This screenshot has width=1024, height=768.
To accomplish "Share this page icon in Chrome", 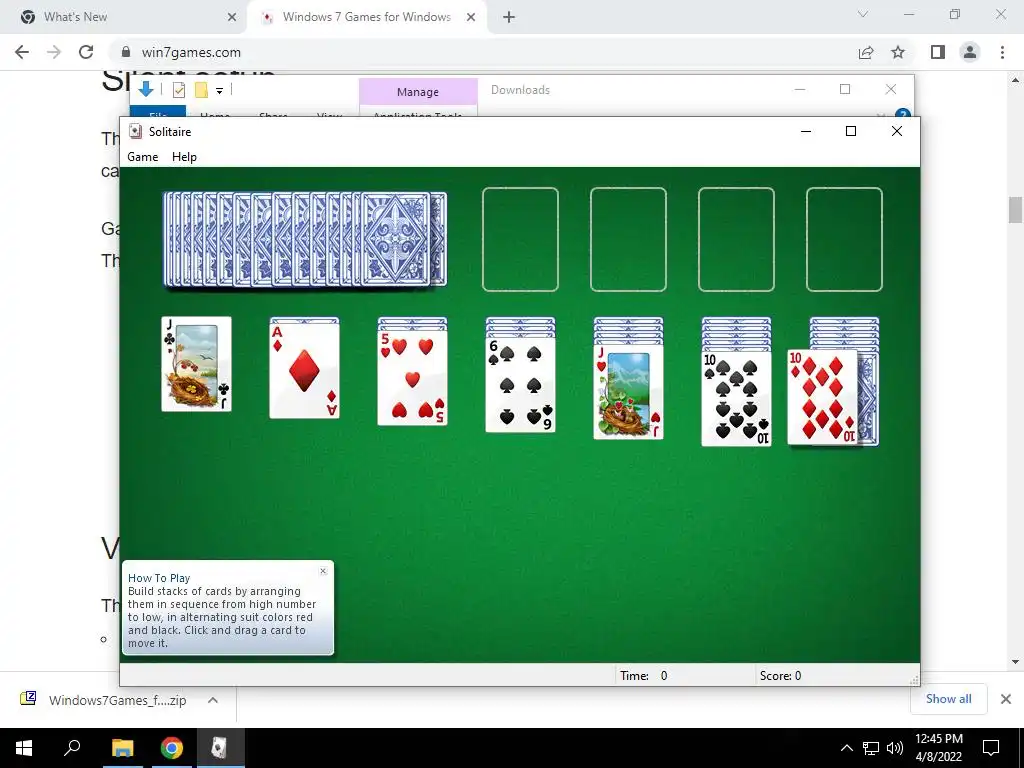I will [866, 52].
